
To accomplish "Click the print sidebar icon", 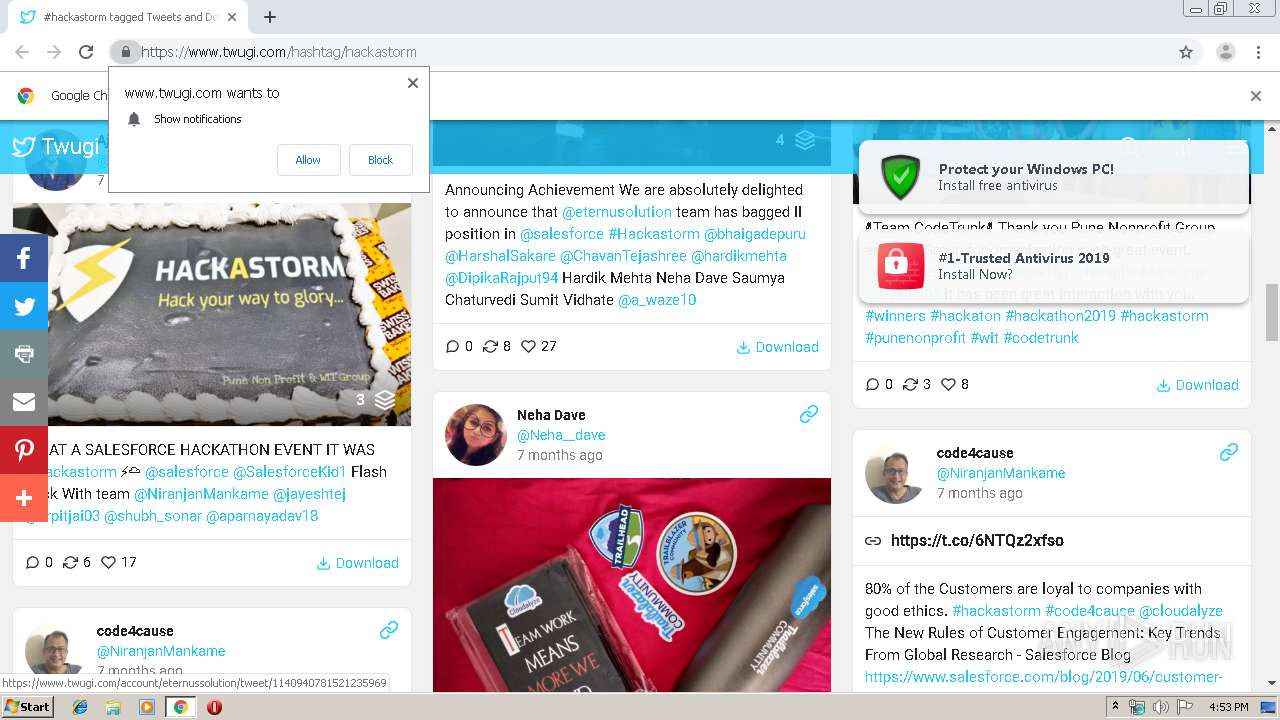I will click(24, 354).
